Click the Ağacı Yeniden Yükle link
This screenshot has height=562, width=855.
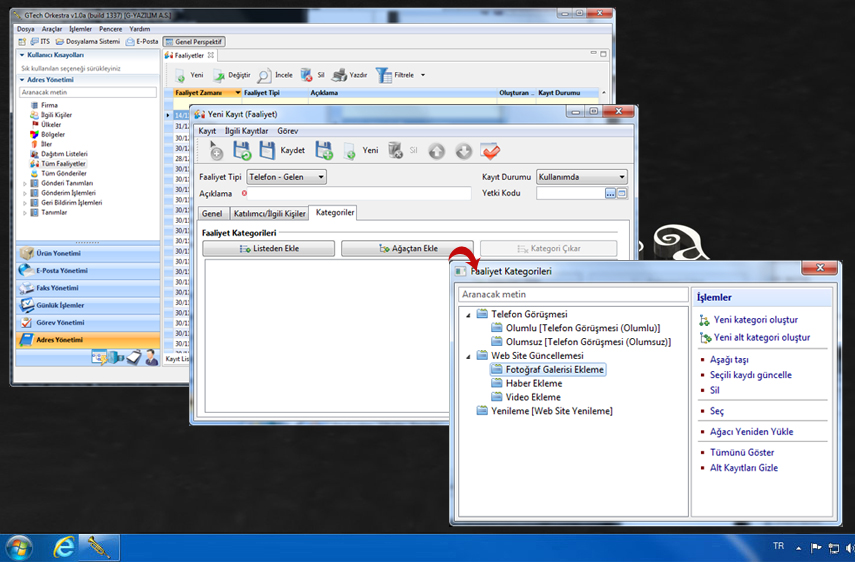click(x=751, y=432)
